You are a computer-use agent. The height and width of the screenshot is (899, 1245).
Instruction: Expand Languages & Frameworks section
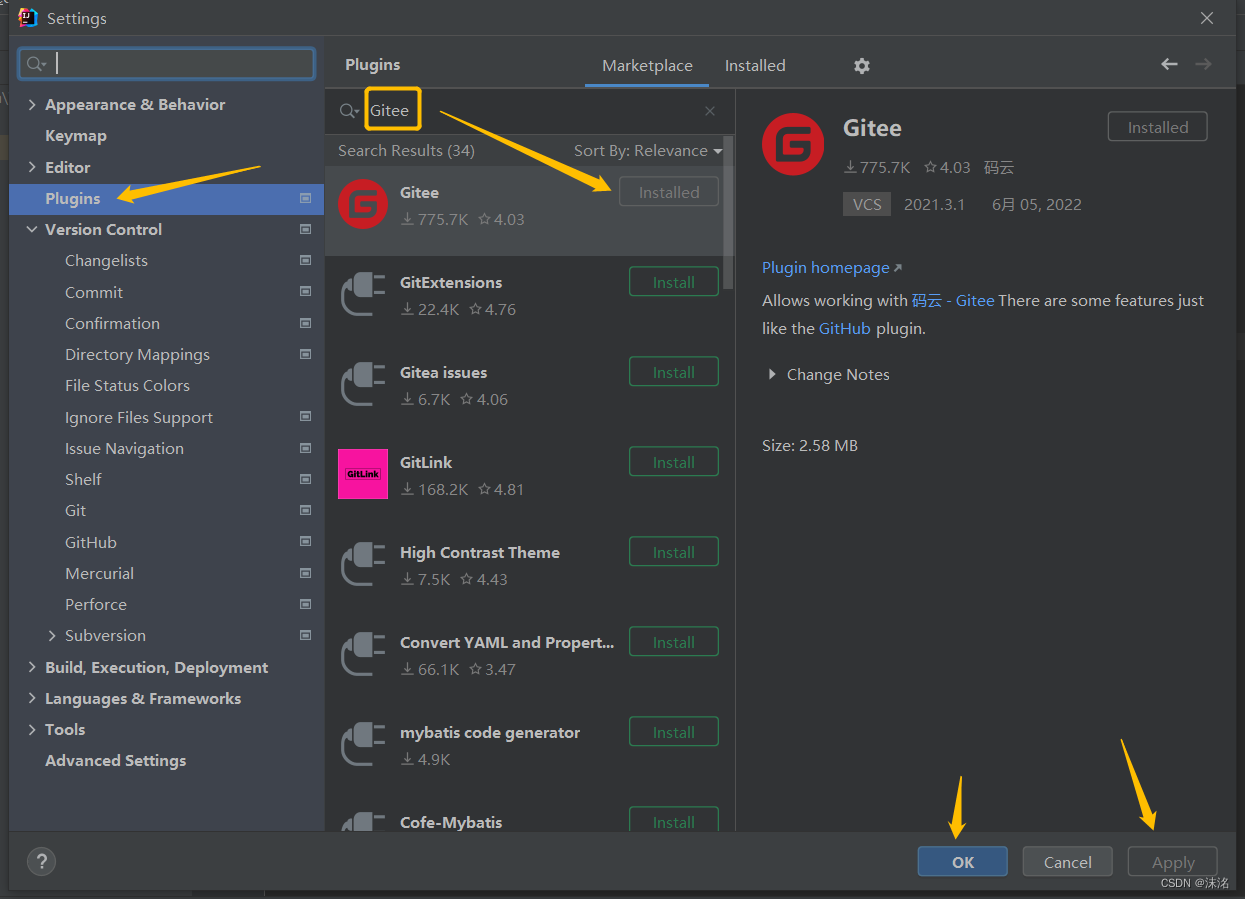tap(32, 698)
